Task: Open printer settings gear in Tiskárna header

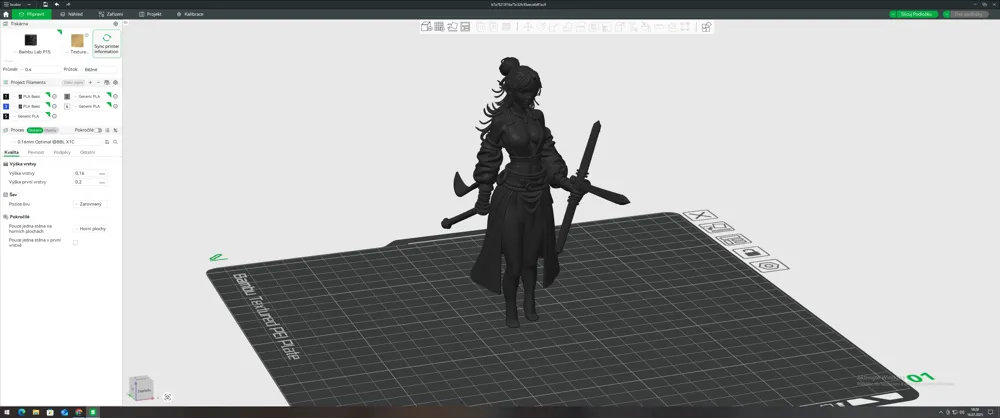Action: (x=115, y=24)
